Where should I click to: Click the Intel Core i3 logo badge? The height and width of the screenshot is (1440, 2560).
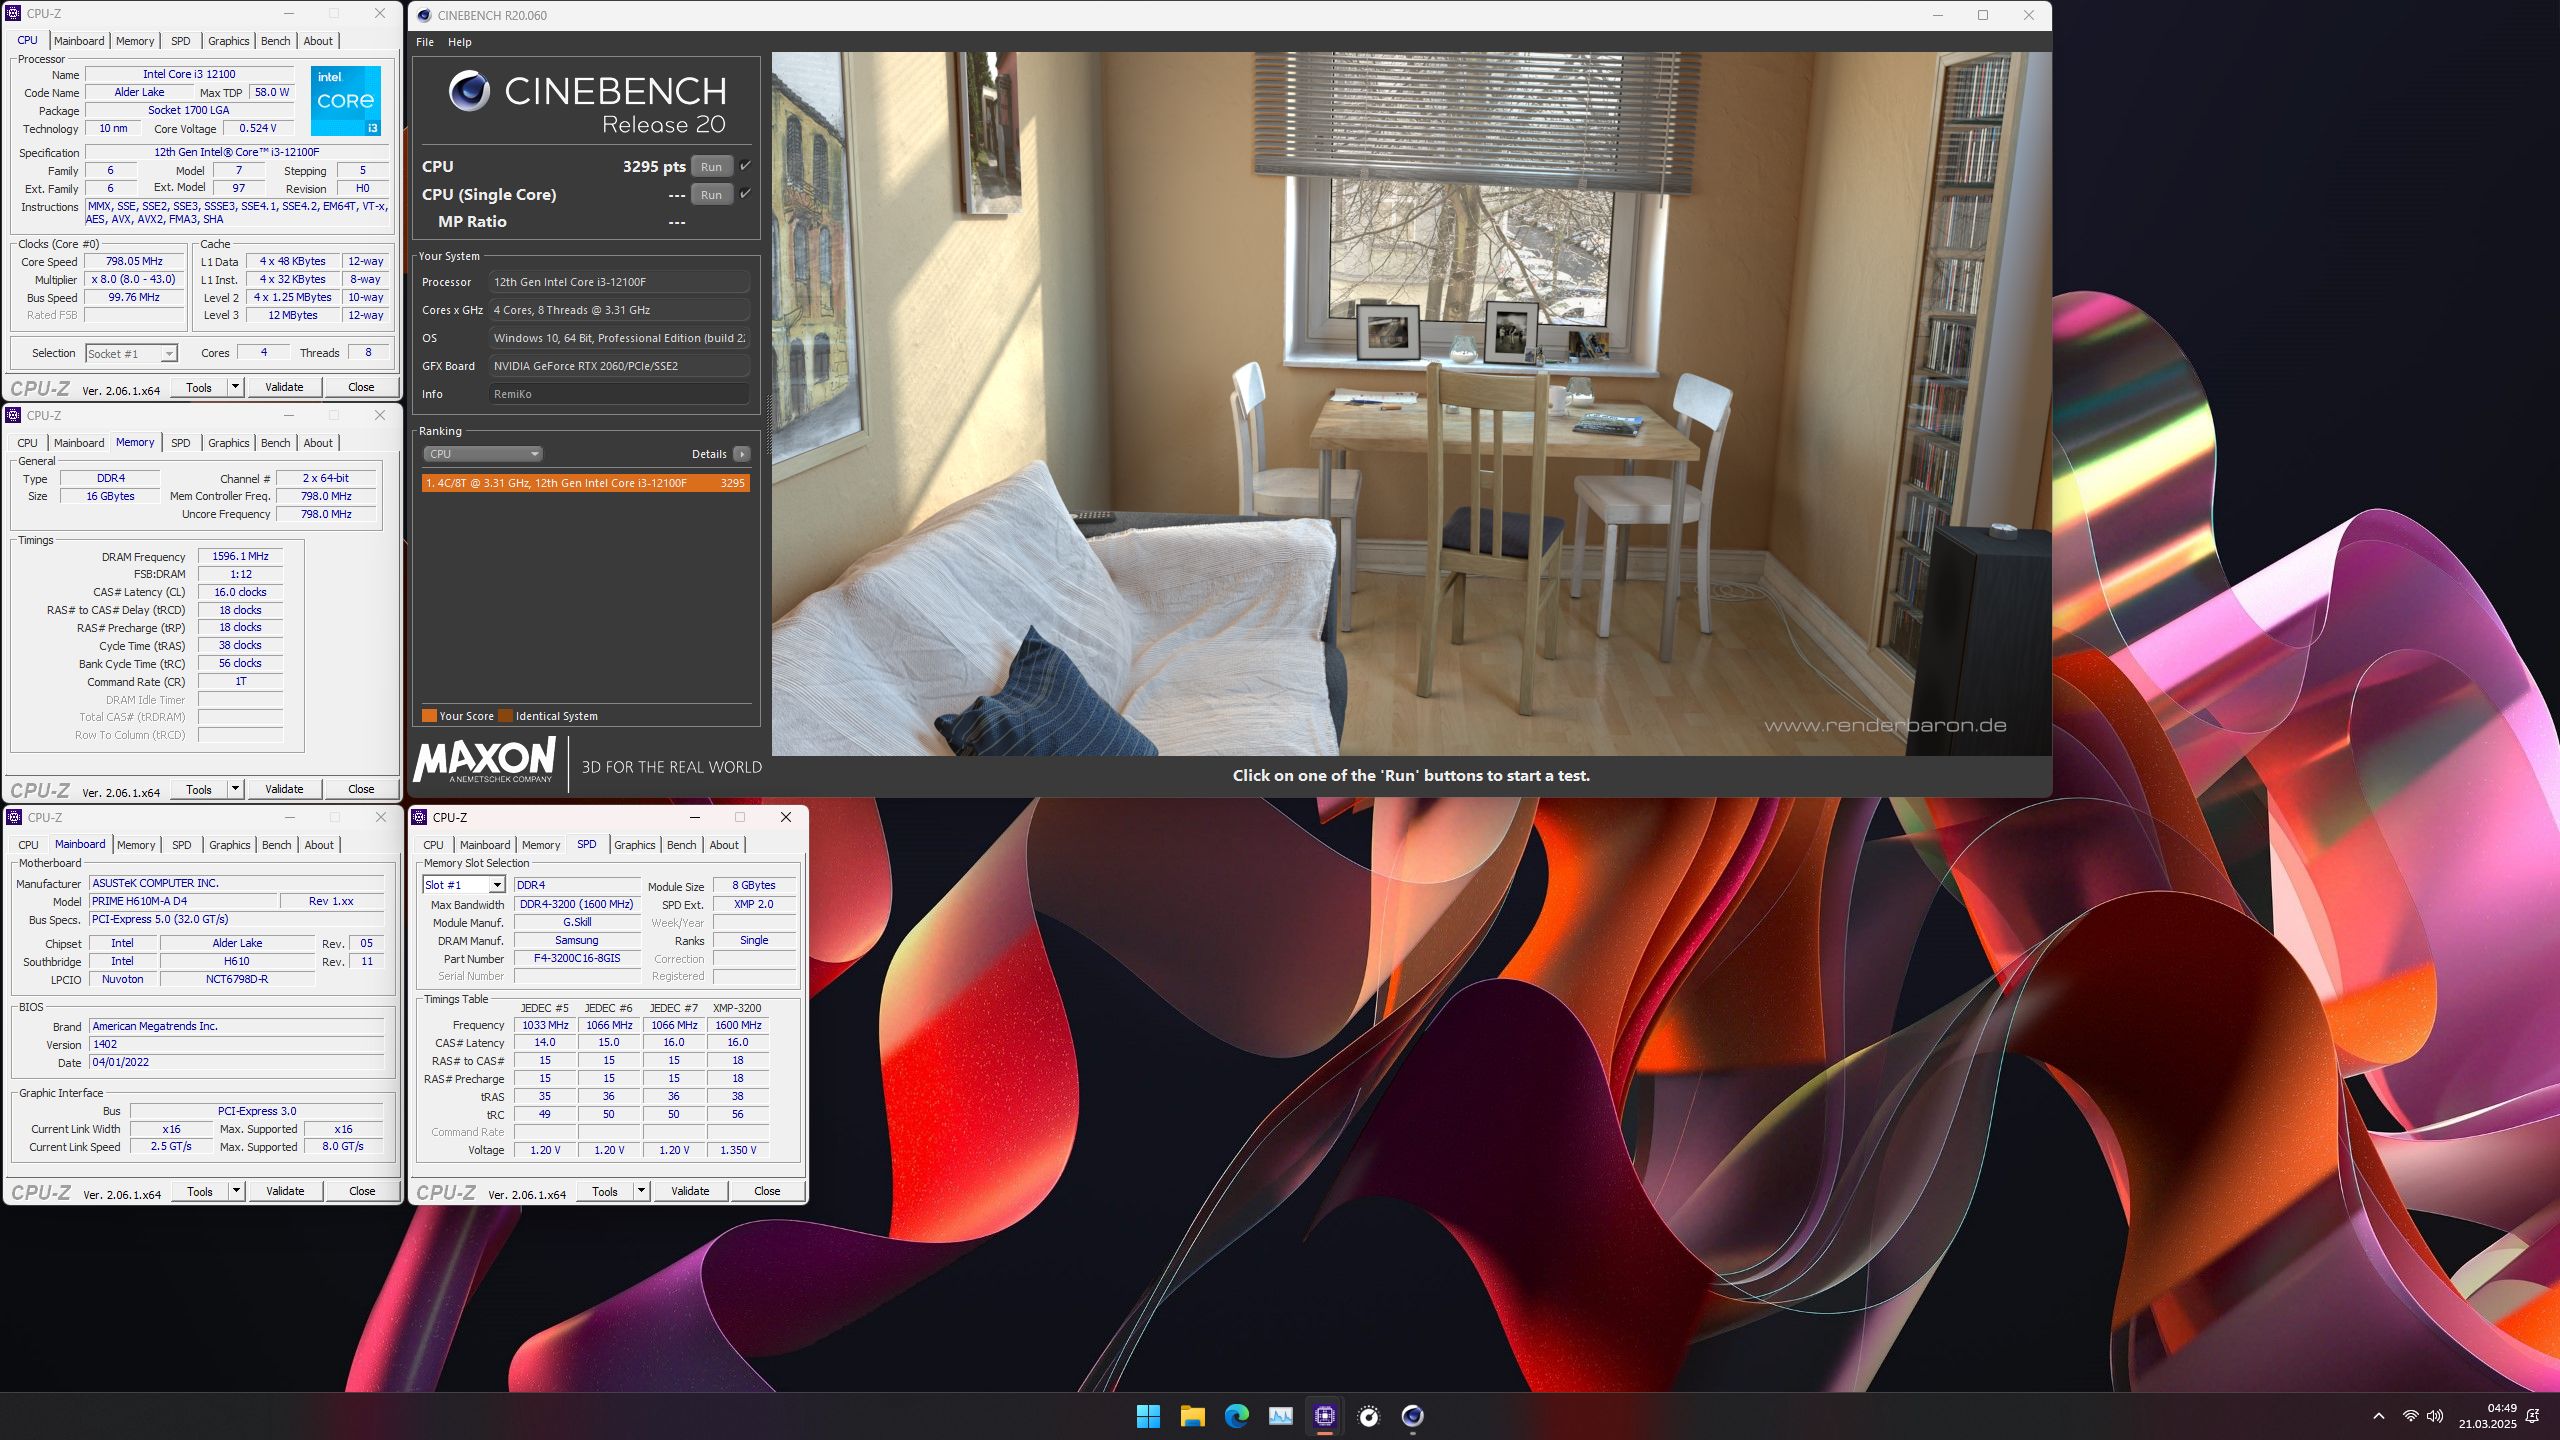(x=345, y=101)
